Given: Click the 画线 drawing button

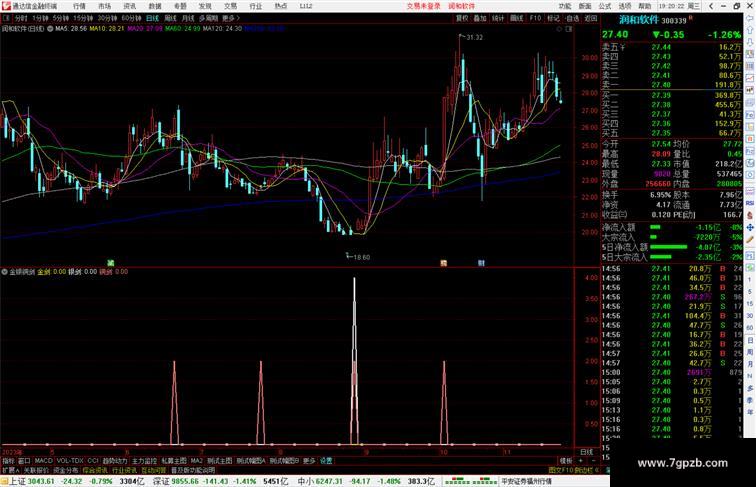Looking at the screenshot, I should pos(517,18).
